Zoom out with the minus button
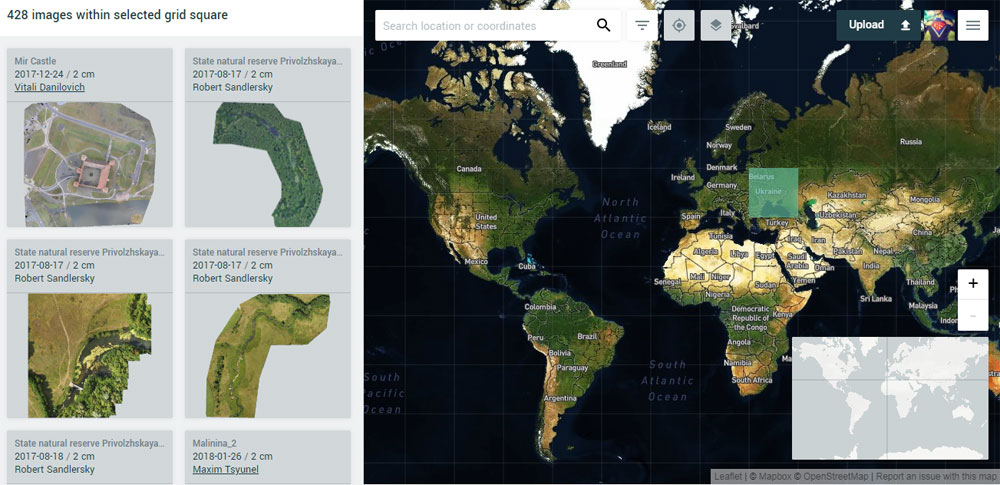Viewport: 1000px width, 485px height. tap(973, 315)
